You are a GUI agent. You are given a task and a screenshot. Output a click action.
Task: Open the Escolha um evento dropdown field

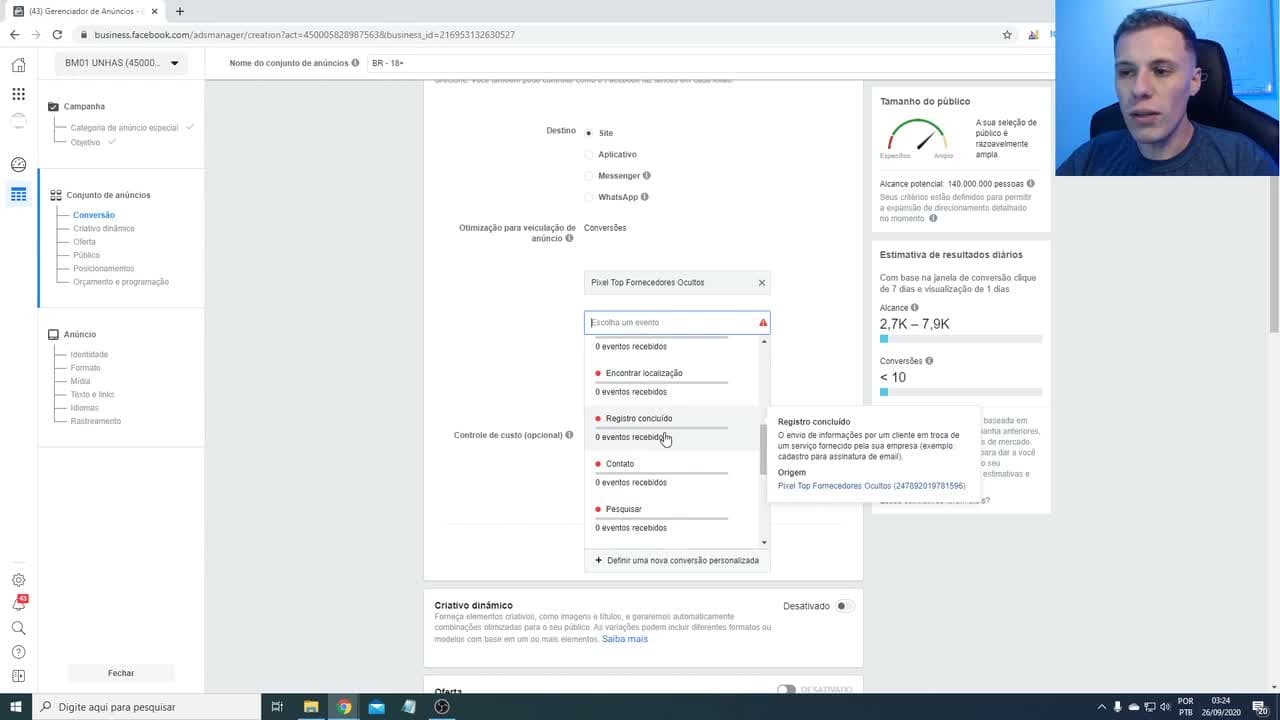pos(677,323)
